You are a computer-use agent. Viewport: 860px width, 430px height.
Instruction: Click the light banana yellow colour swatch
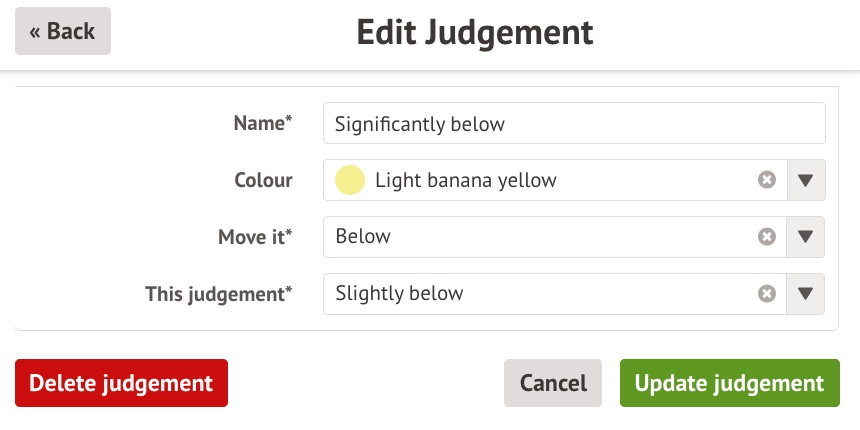pyautogui.click(x=350, y=181)
